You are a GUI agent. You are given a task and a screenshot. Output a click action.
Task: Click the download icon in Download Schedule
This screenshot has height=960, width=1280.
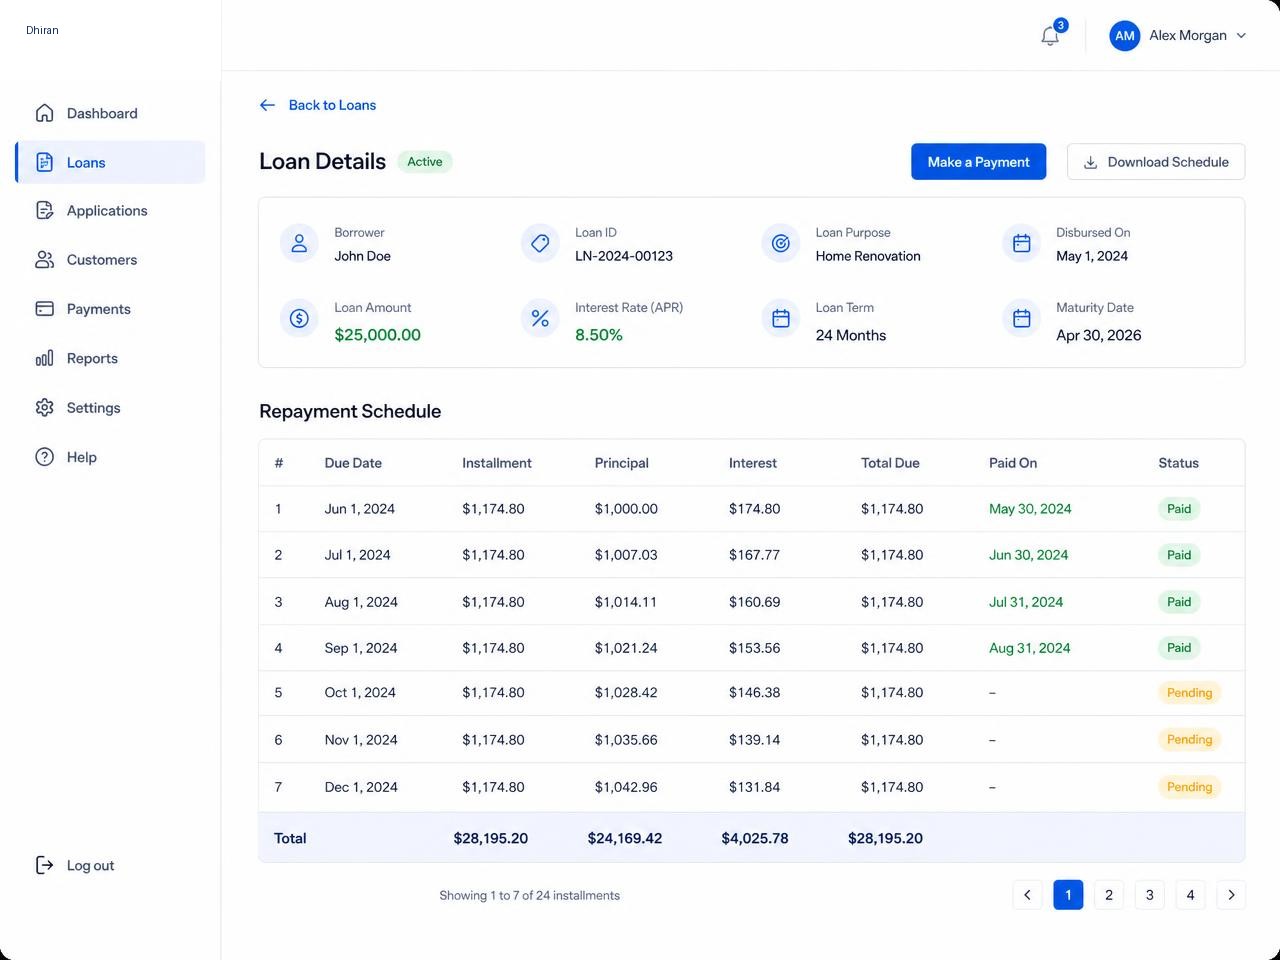tap(1091, 162)
